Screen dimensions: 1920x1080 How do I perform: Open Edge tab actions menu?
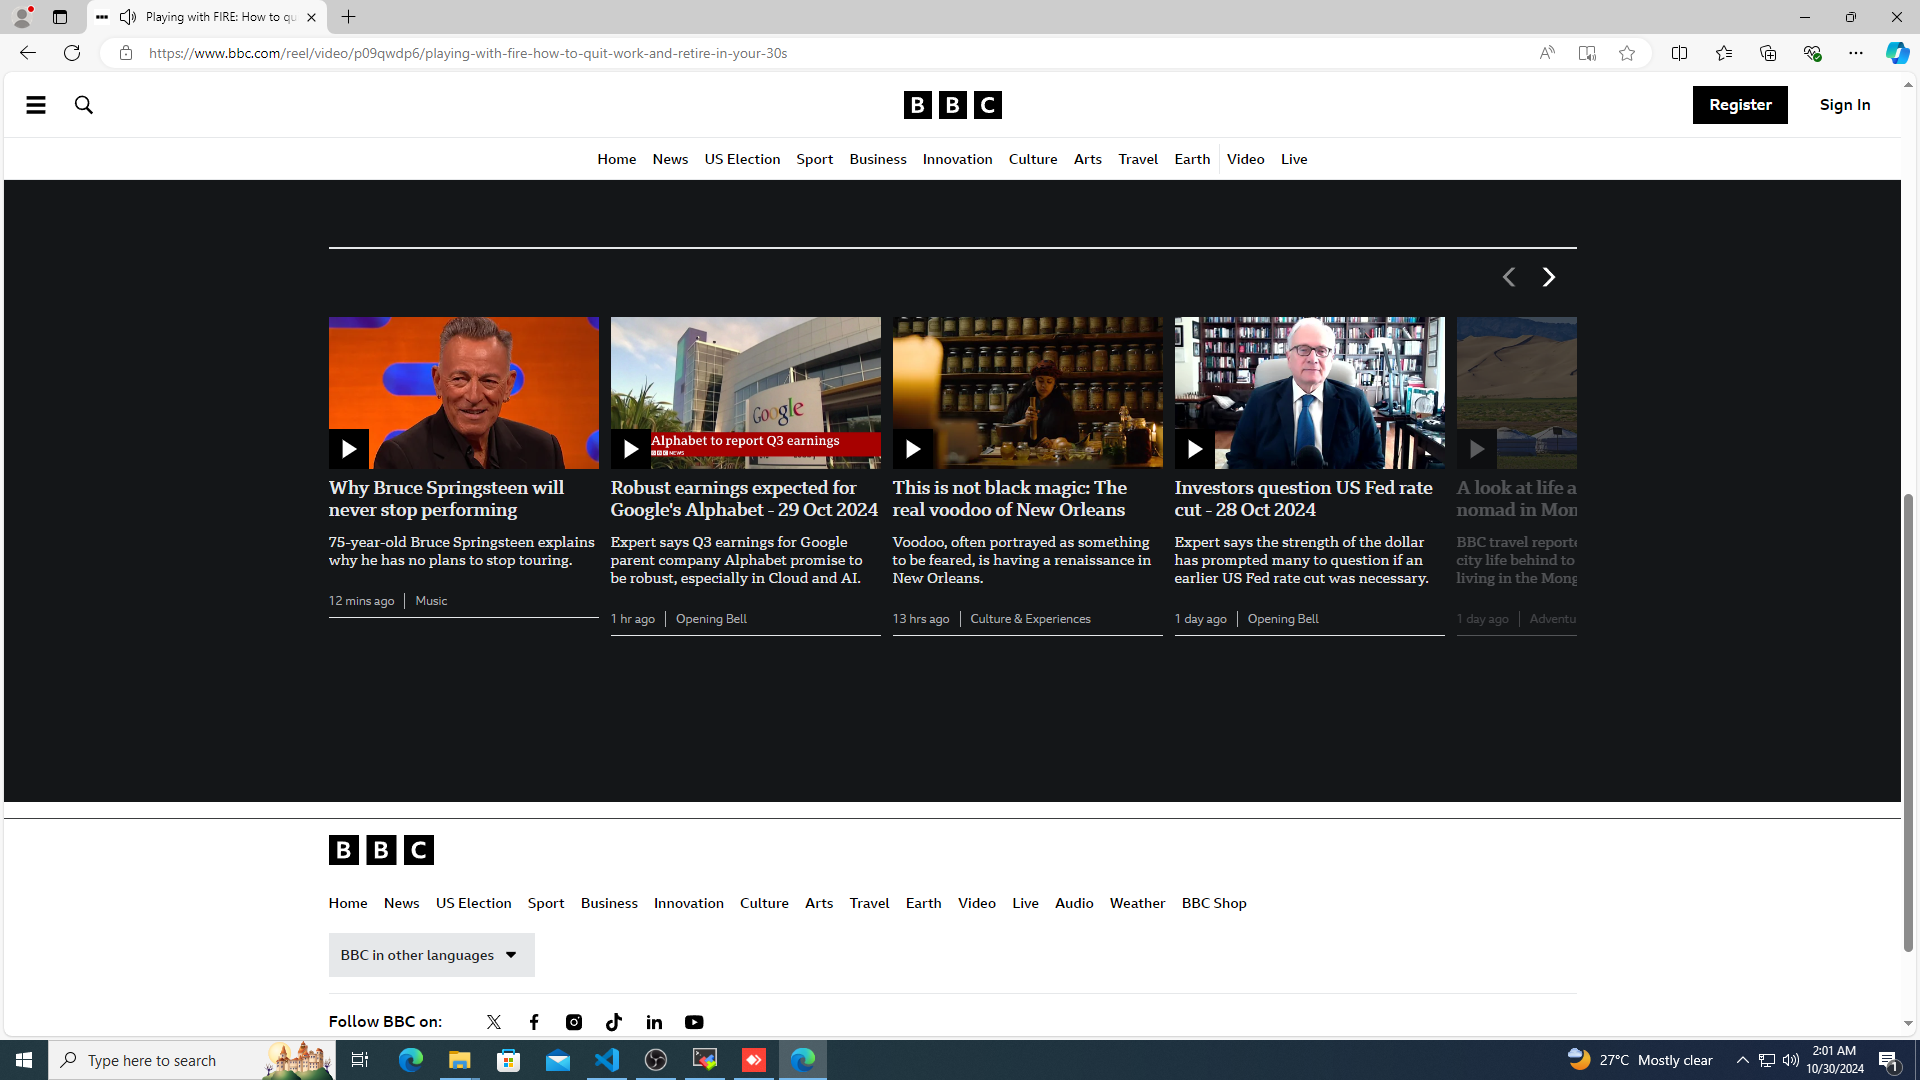click(x=60, y=17)
